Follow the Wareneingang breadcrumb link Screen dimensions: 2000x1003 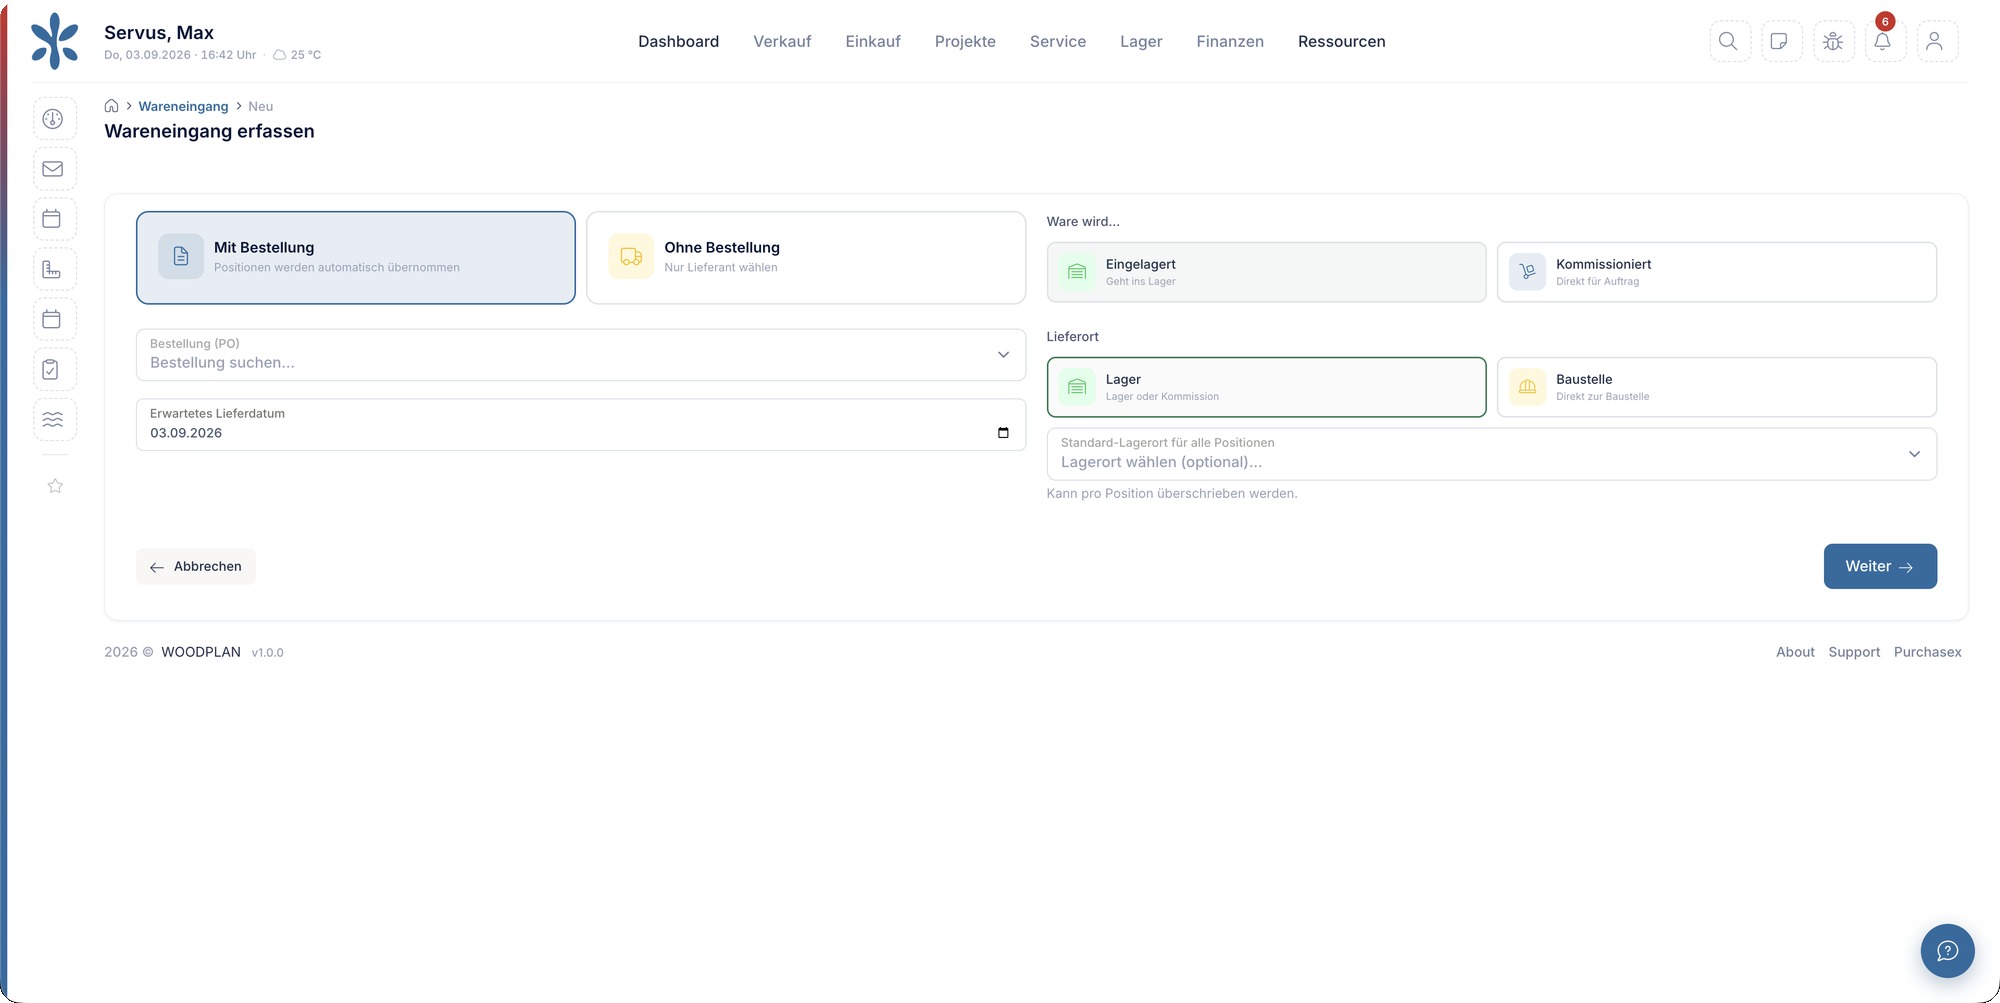pyautogui.click(x=183, y=106)
